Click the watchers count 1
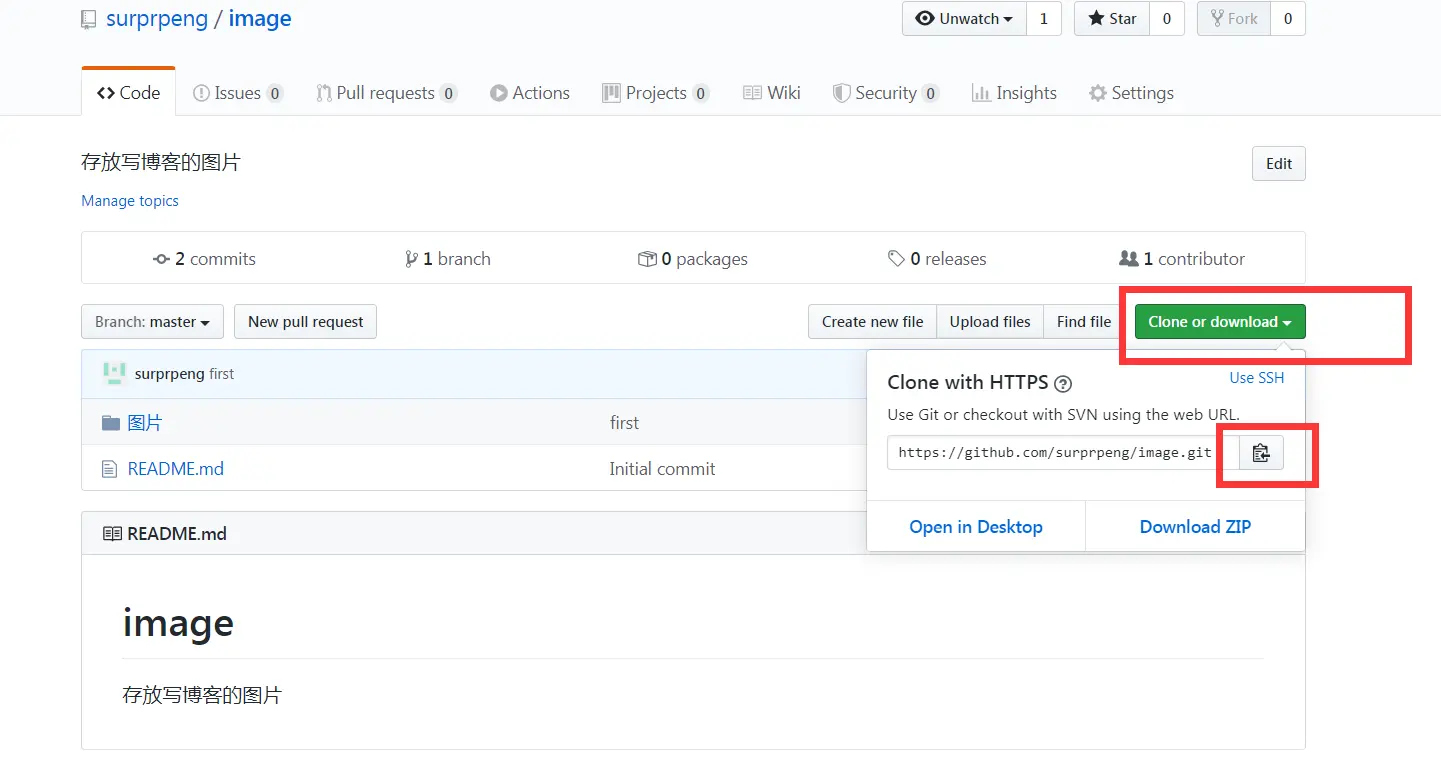 pos(1044,19)
